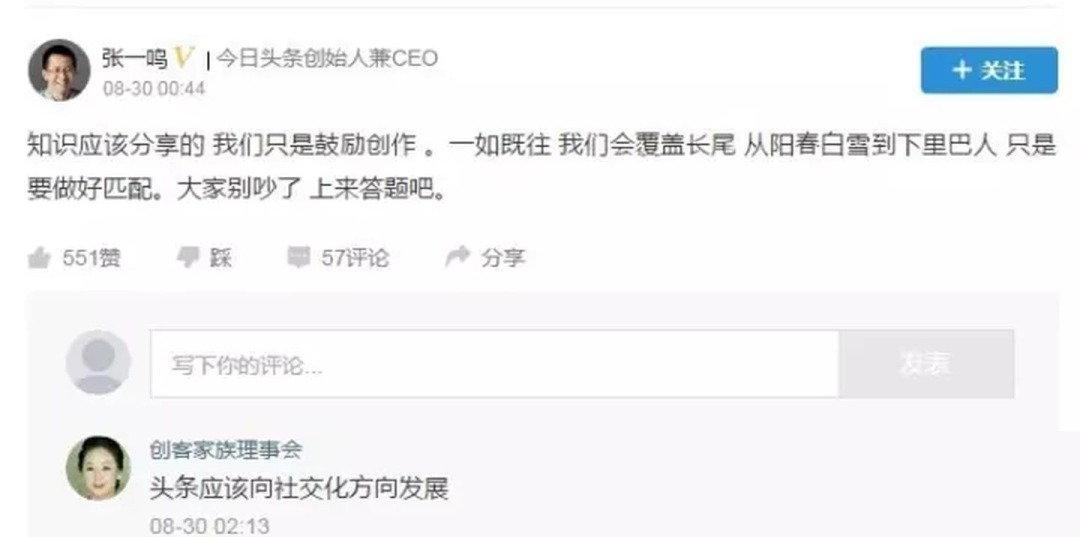Viewport: 1080px width, 537px height.
Task: Click the gray default user avatar
Action: [98, 362]
